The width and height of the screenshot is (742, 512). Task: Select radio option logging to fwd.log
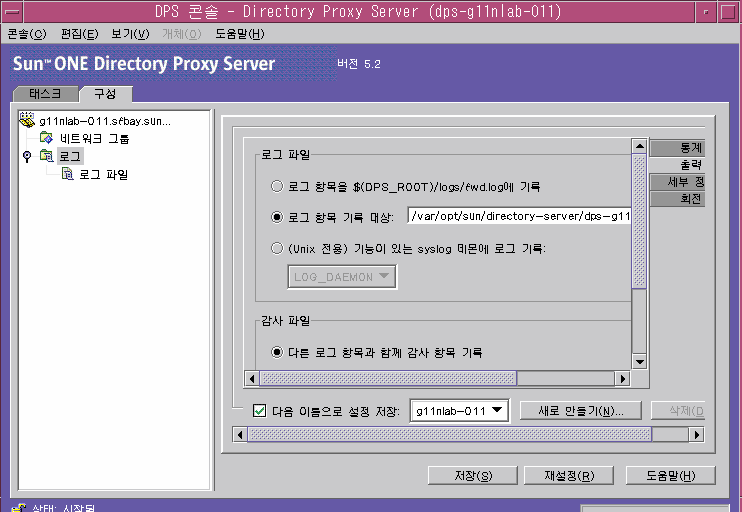(277, 186)
